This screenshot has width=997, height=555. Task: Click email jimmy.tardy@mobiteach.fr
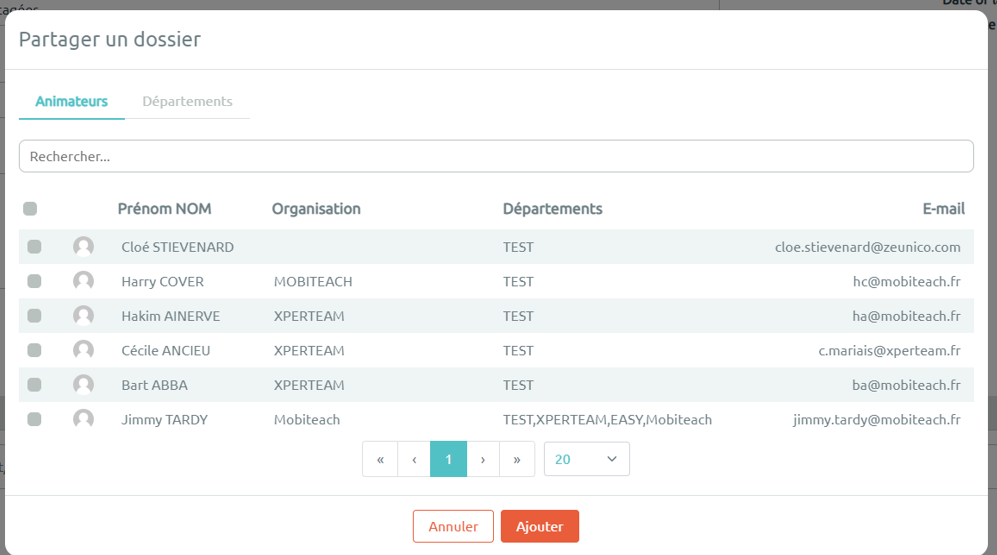point(876,420)
